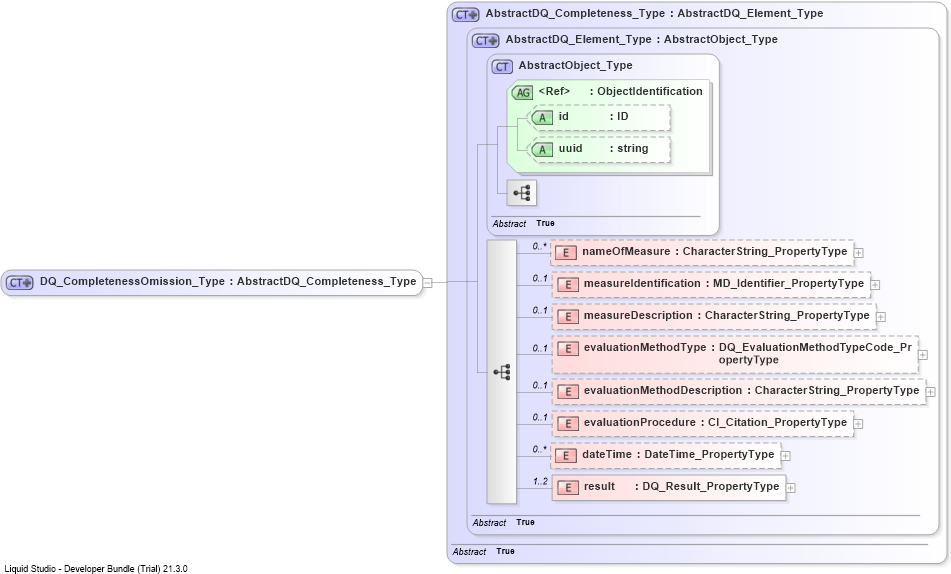Click the CT icon of AbstractObject_Type

click(502, 67)
